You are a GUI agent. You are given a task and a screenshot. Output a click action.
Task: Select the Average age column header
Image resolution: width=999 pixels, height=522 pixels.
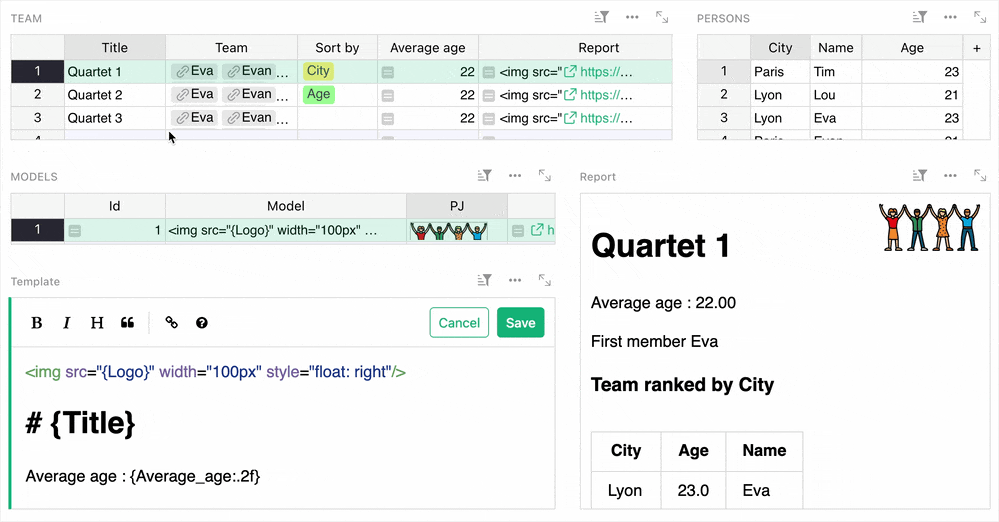click(427, 48)
